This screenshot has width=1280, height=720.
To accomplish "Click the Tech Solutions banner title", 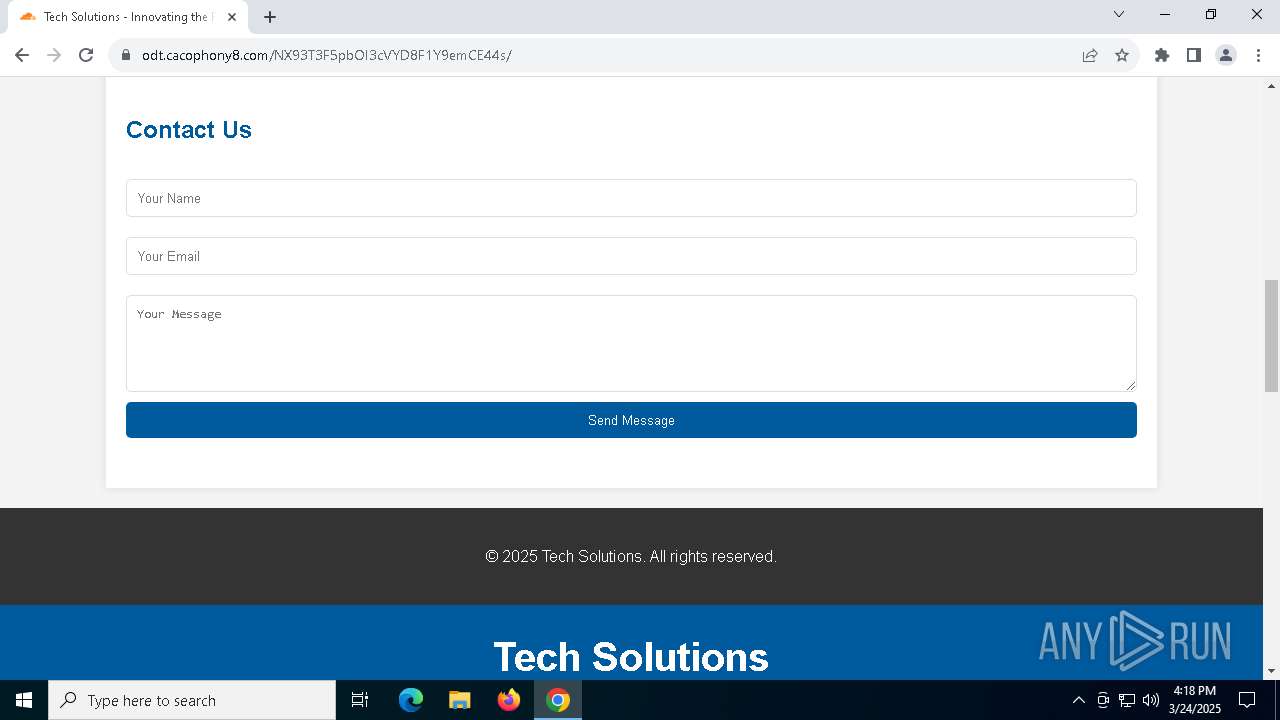I will click(x=631, y=657).
